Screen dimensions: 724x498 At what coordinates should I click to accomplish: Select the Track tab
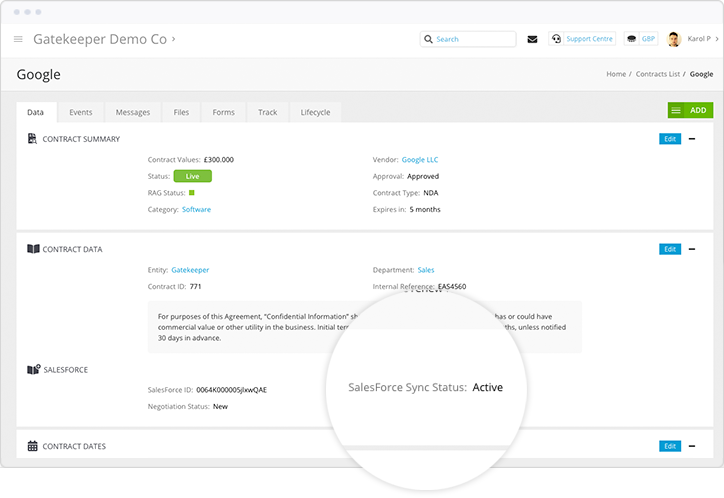click(268, 112)
